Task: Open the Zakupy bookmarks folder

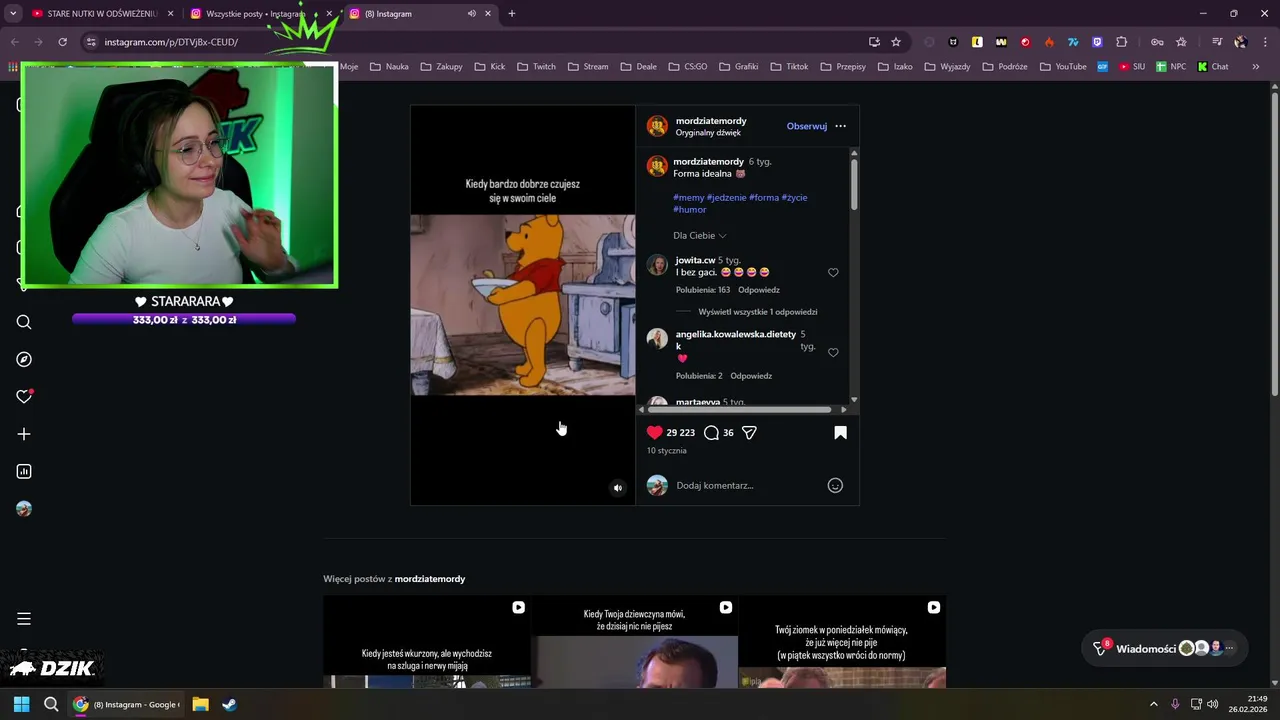Action: point(441,67)
